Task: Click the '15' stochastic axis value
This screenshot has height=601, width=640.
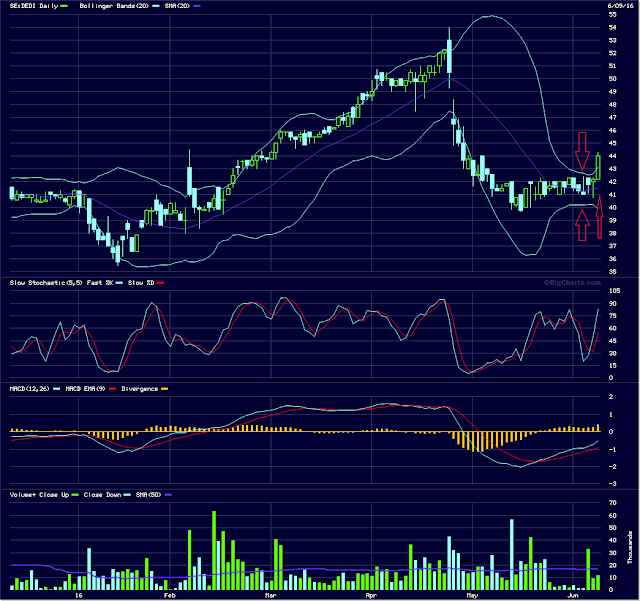Action: (x=612, y=366)
